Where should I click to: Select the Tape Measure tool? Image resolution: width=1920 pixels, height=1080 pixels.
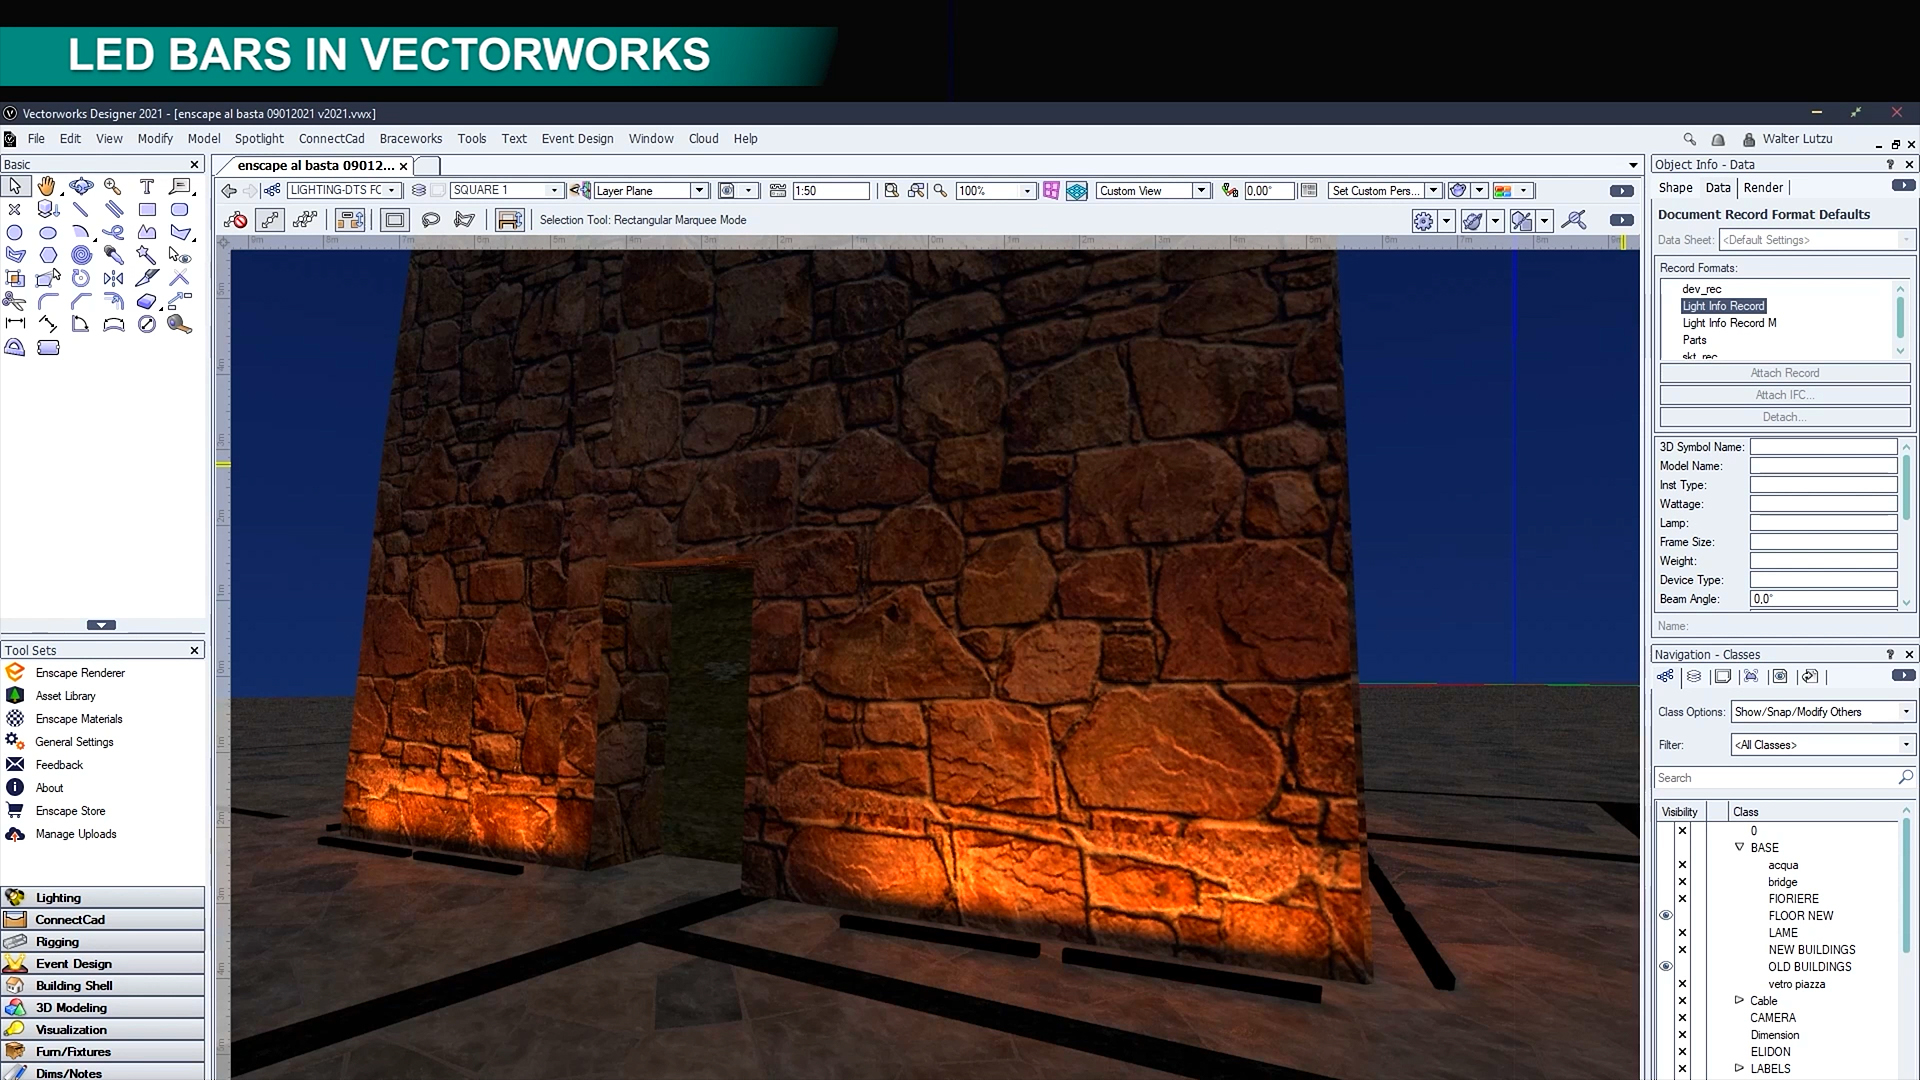180,324
